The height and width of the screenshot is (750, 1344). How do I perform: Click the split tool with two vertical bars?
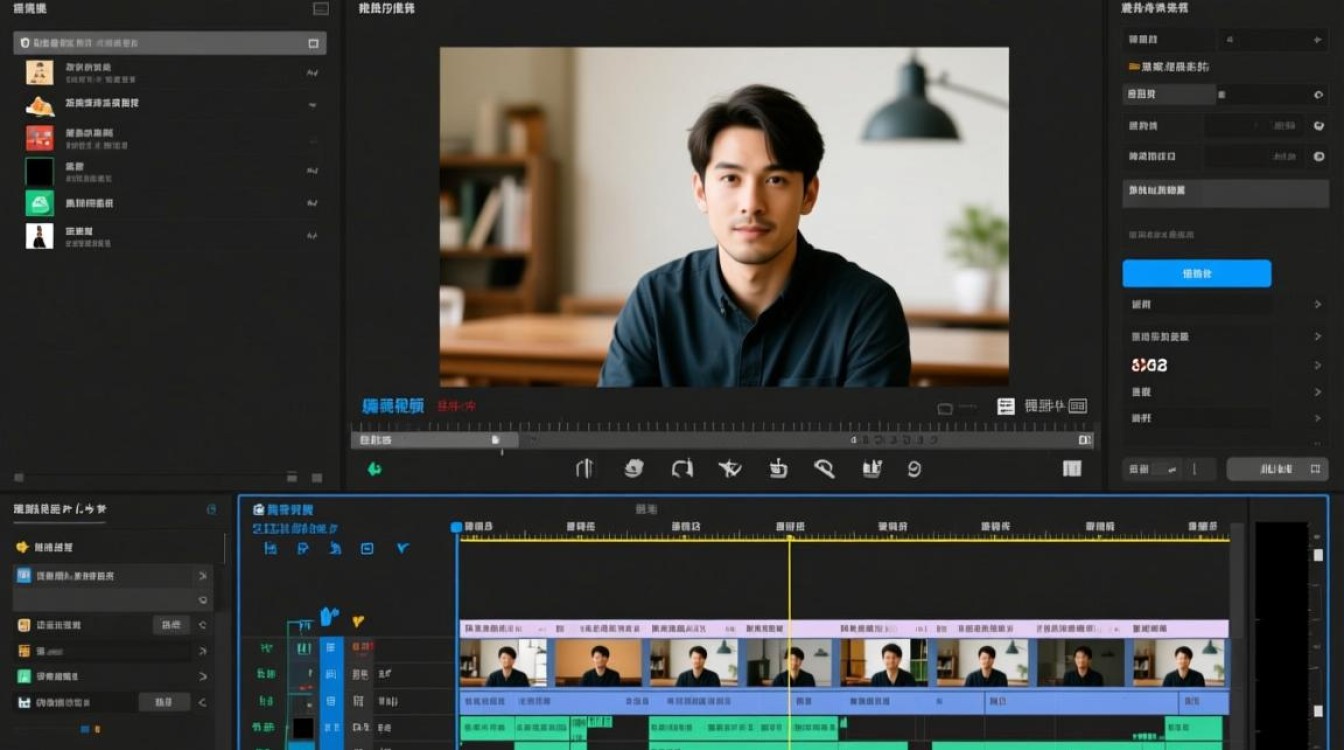585,468
